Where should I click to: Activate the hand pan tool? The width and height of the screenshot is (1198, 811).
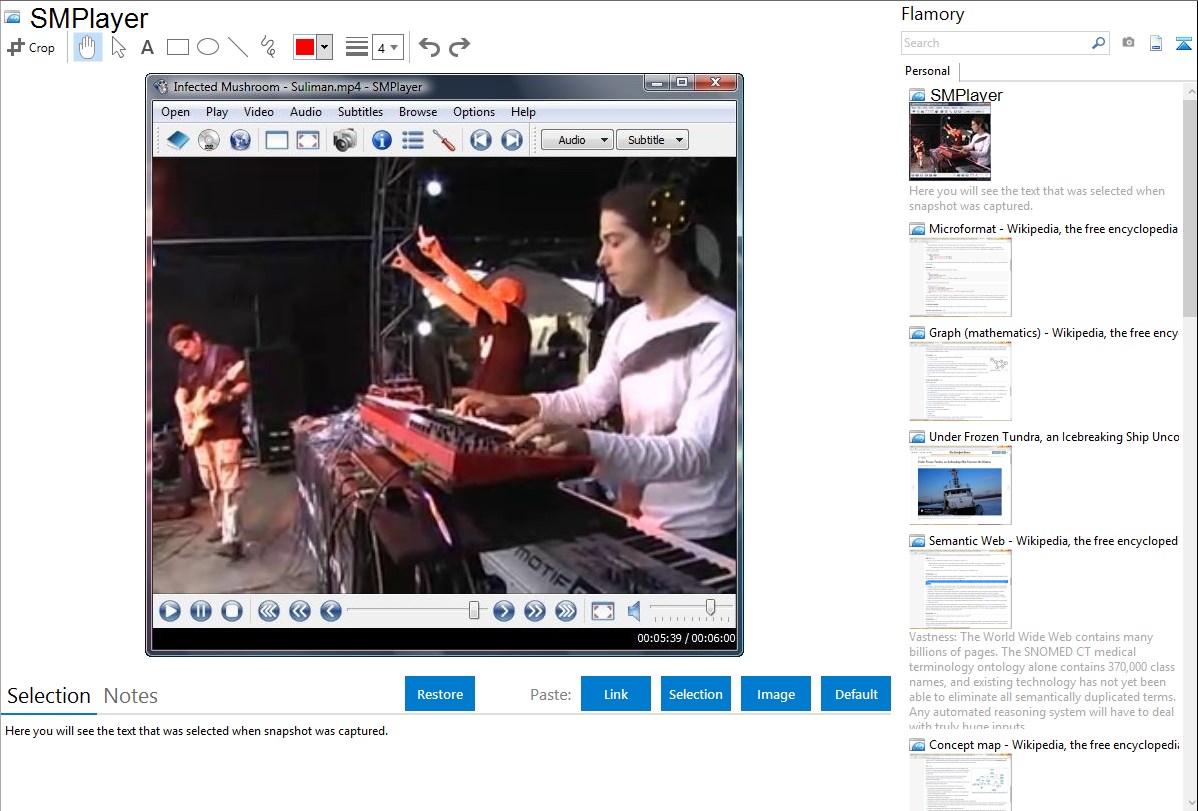87,47
